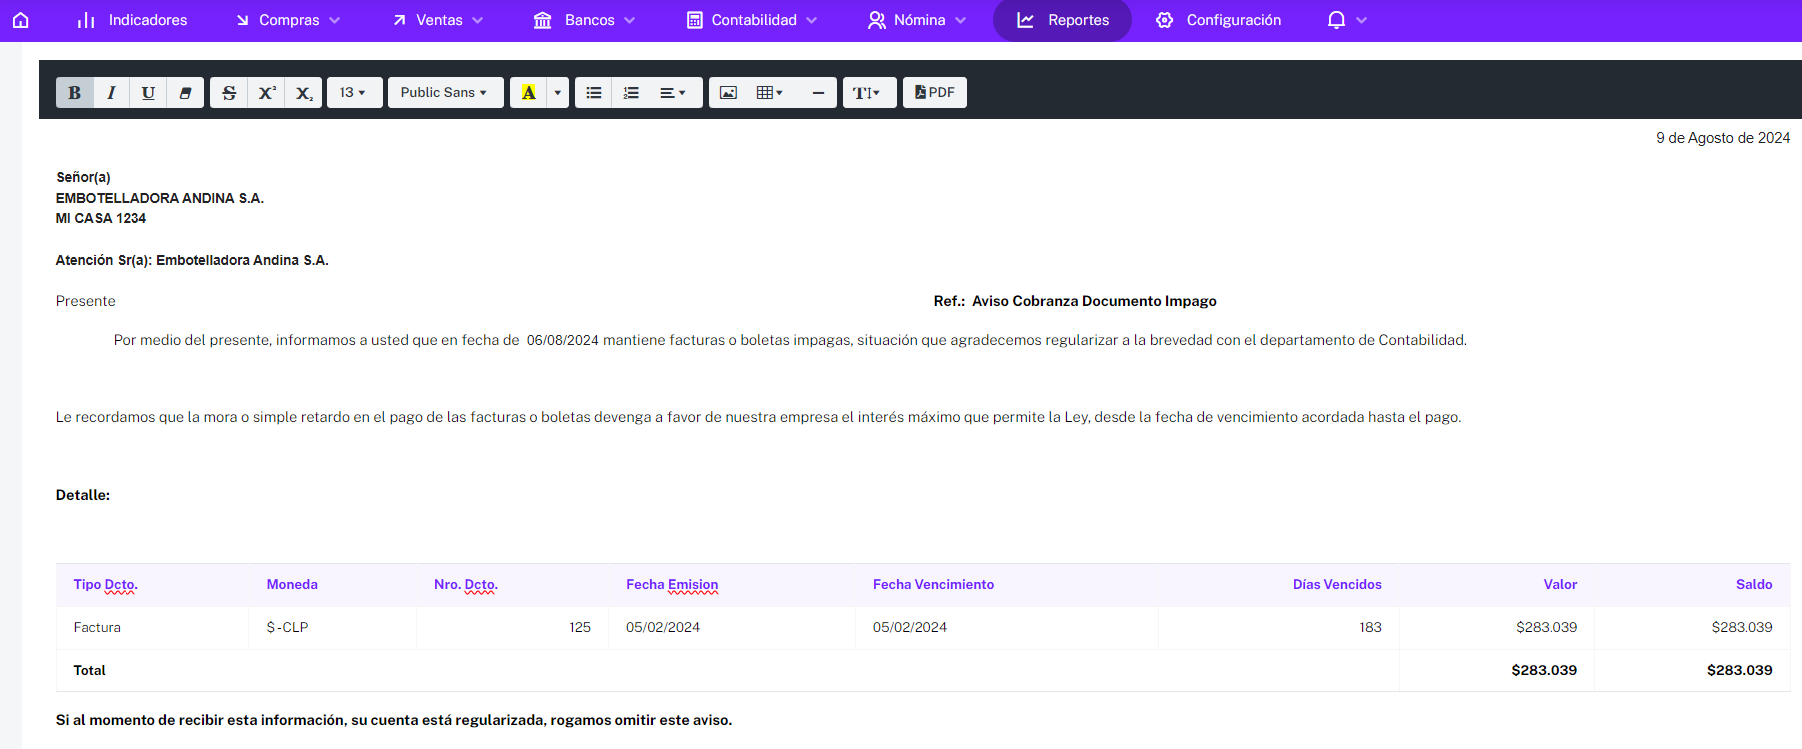Toggle superscript formatting

pos(267,93)
